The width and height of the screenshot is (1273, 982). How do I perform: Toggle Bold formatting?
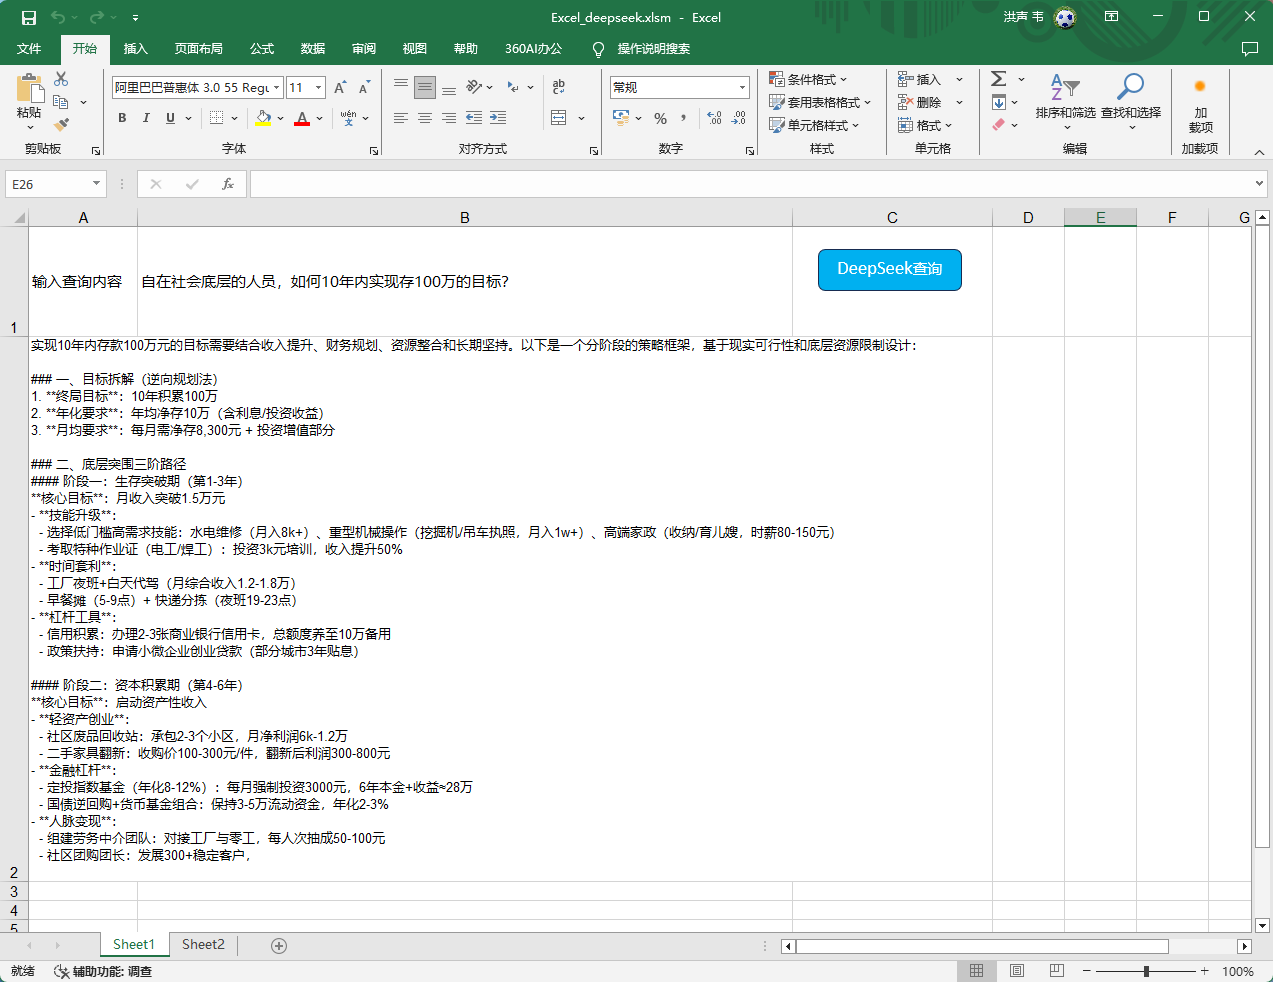coord(122,118)
